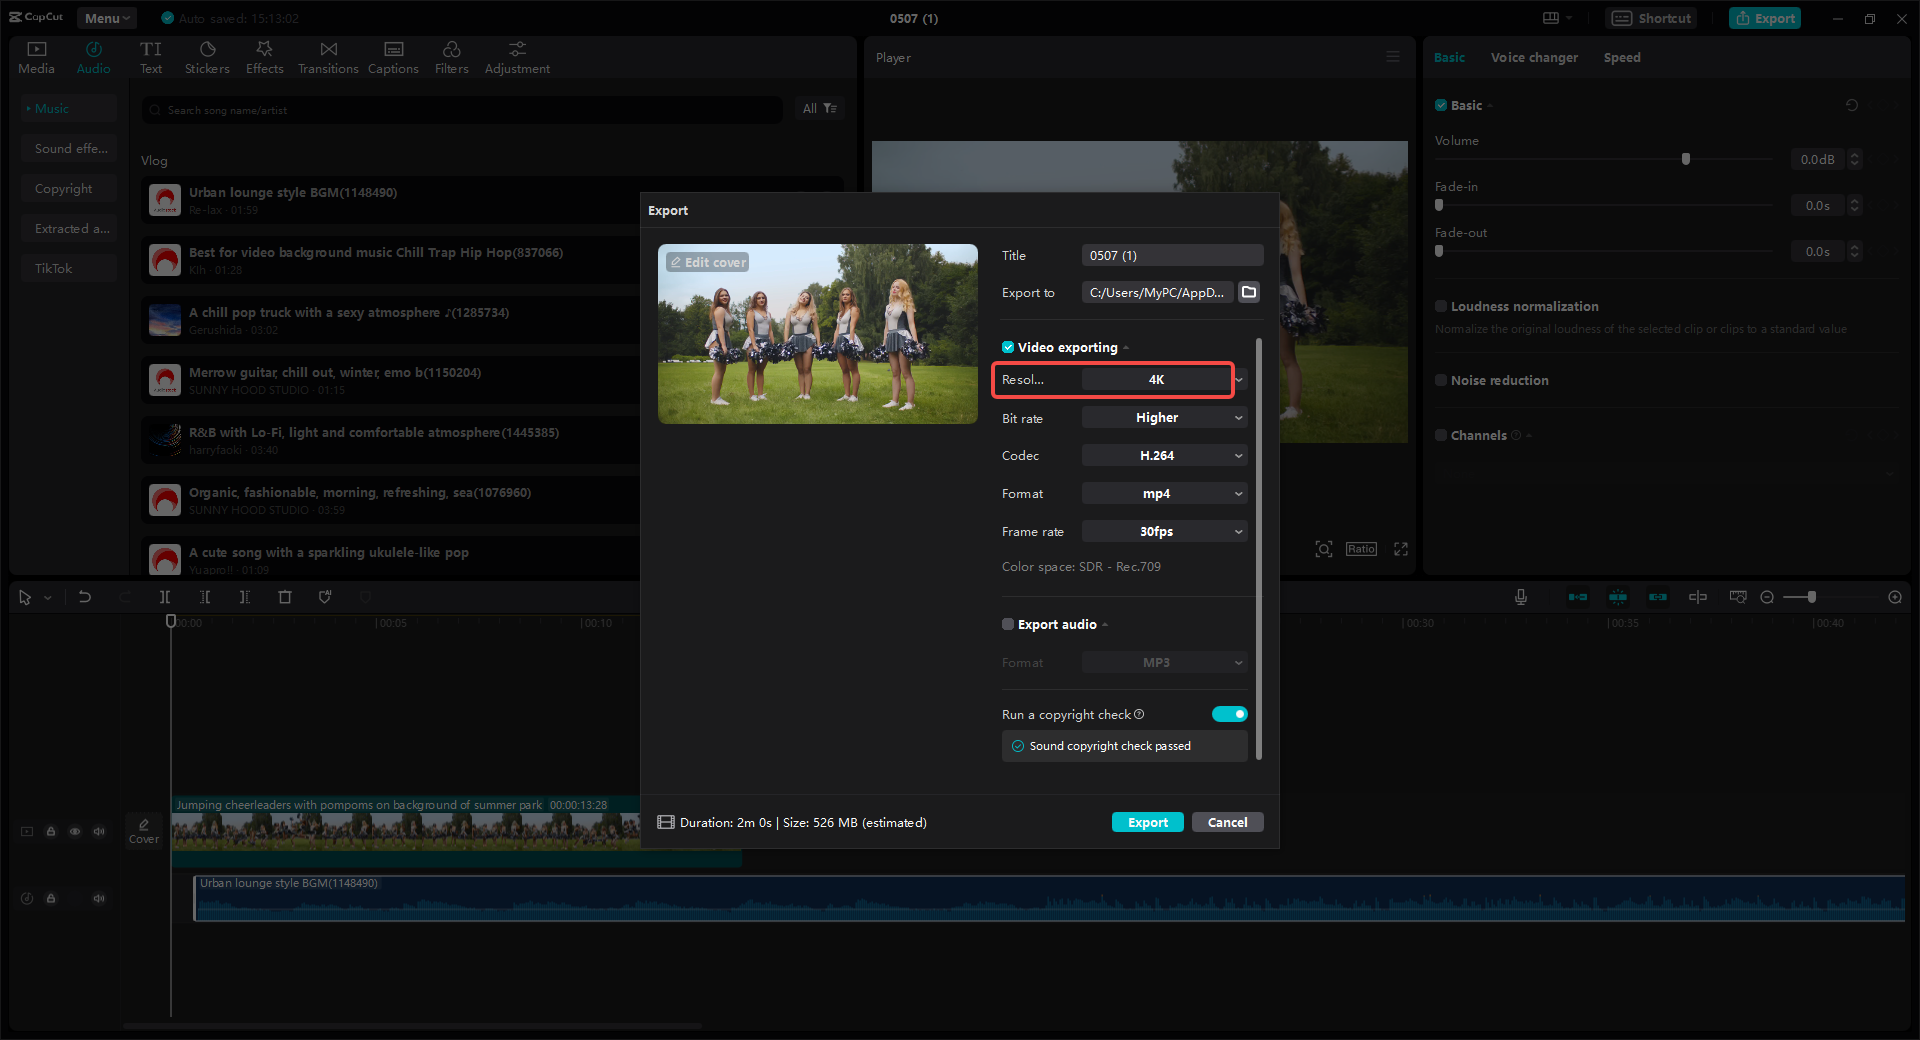Switch to the Voice changer tab
Viewport: 1920px width, 1040px height.
pos(1534,57)
